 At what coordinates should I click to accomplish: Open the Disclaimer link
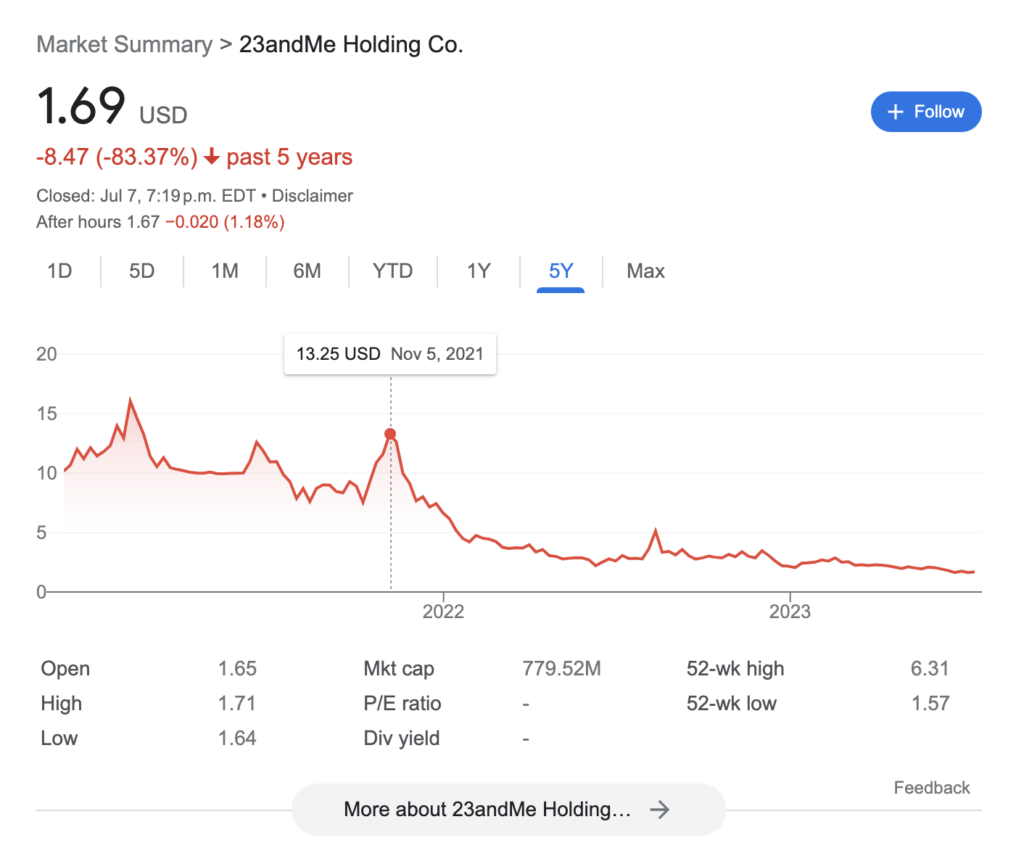coord(312,196)
